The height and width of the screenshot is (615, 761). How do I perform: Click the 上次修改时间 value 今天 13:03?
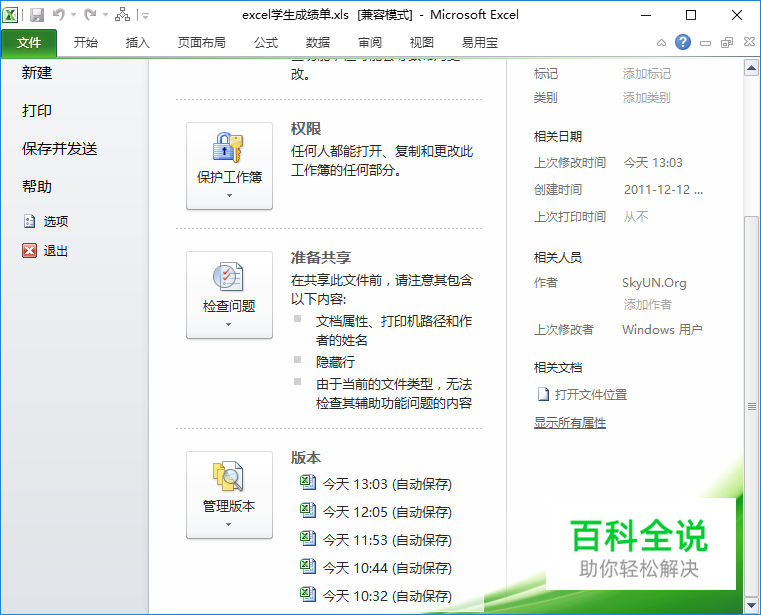point(653,163)
